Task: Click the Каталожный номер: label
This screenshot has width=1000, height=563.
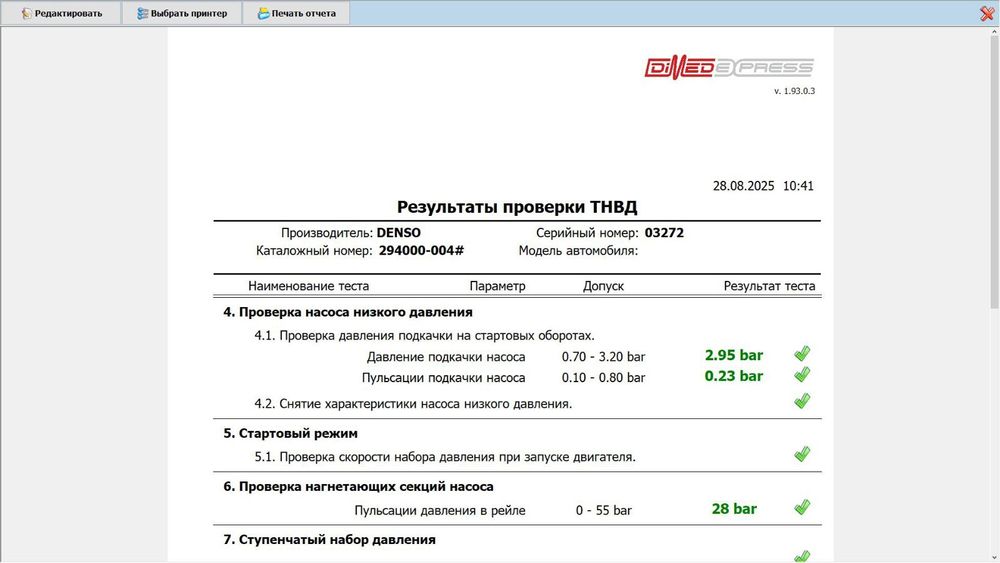Action: pyautogui.click(x=314, y=251)
